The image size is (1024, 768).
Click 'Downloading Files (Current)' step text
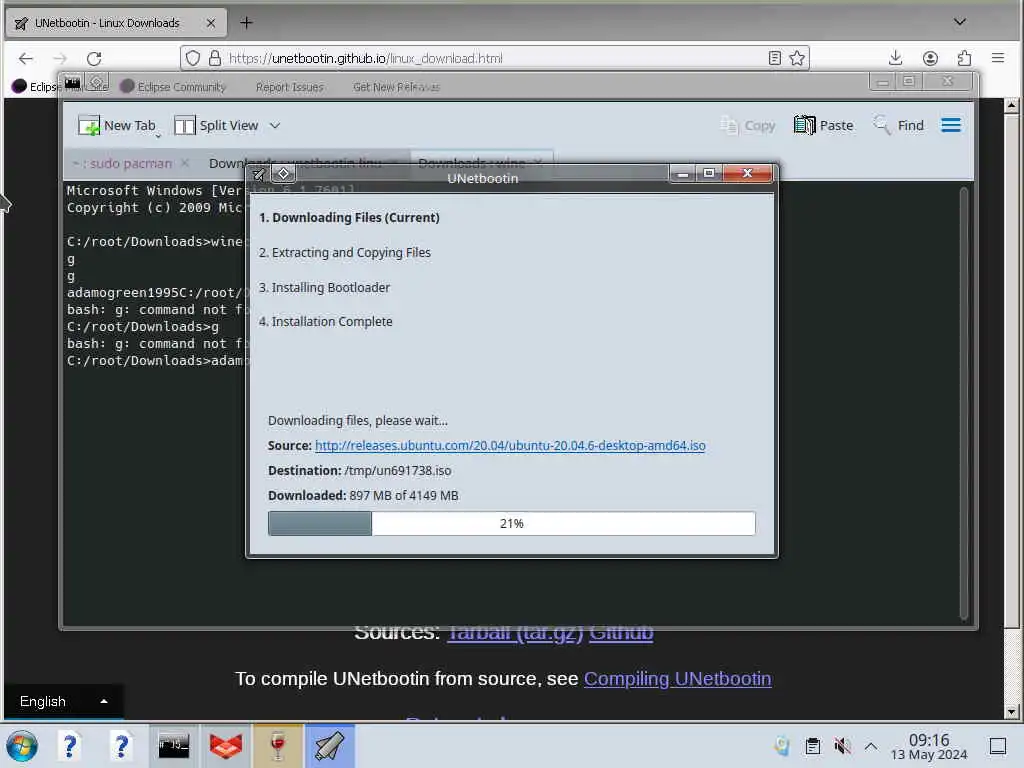(x=356, y=217)
